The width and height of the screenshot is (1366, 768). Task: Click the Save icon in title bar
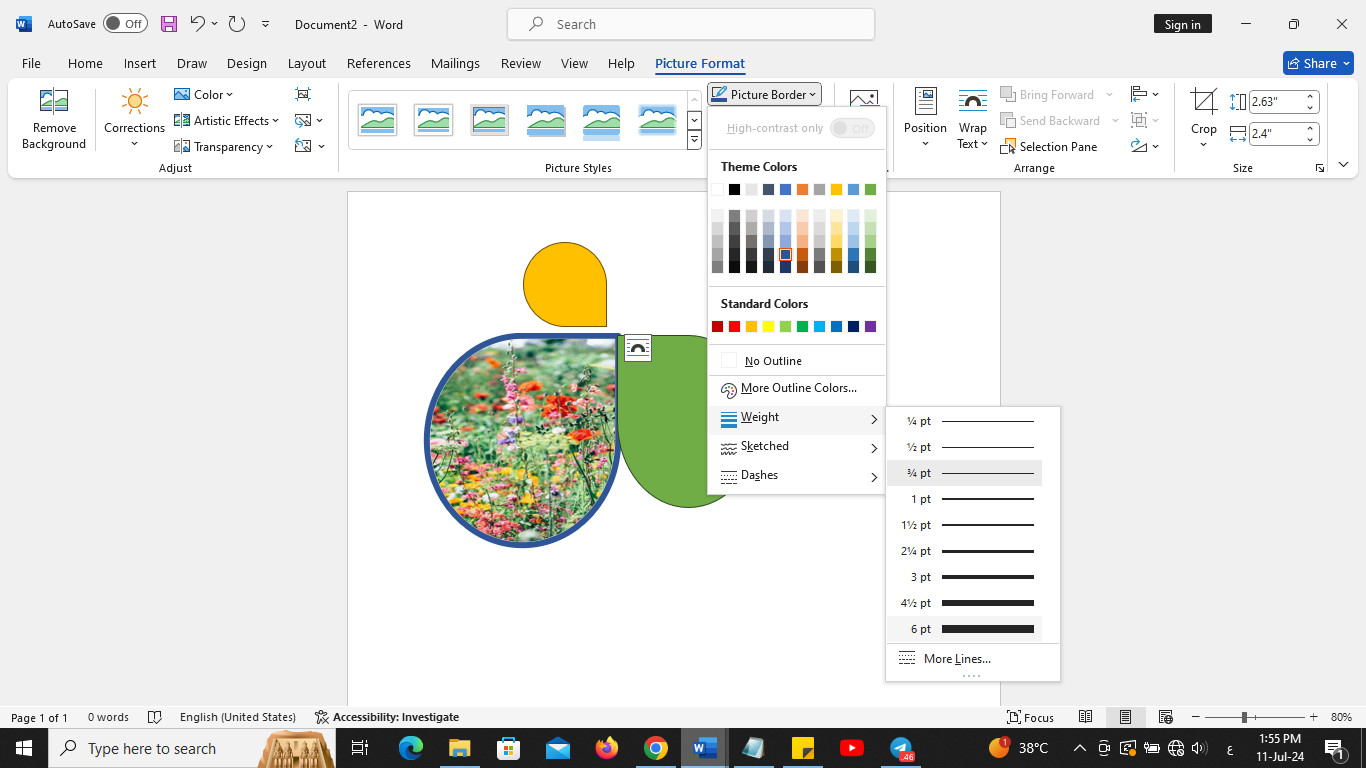point(169,24)
